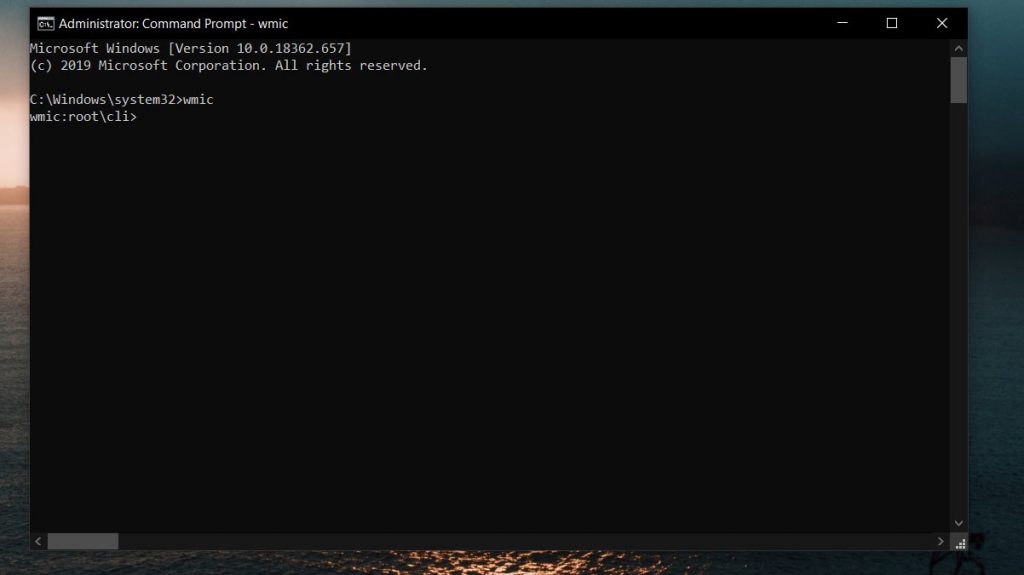Screen dimensions: 1024x575
Task: Click the empty black console area
Action: pyautogui.click(x=480, y=320)
